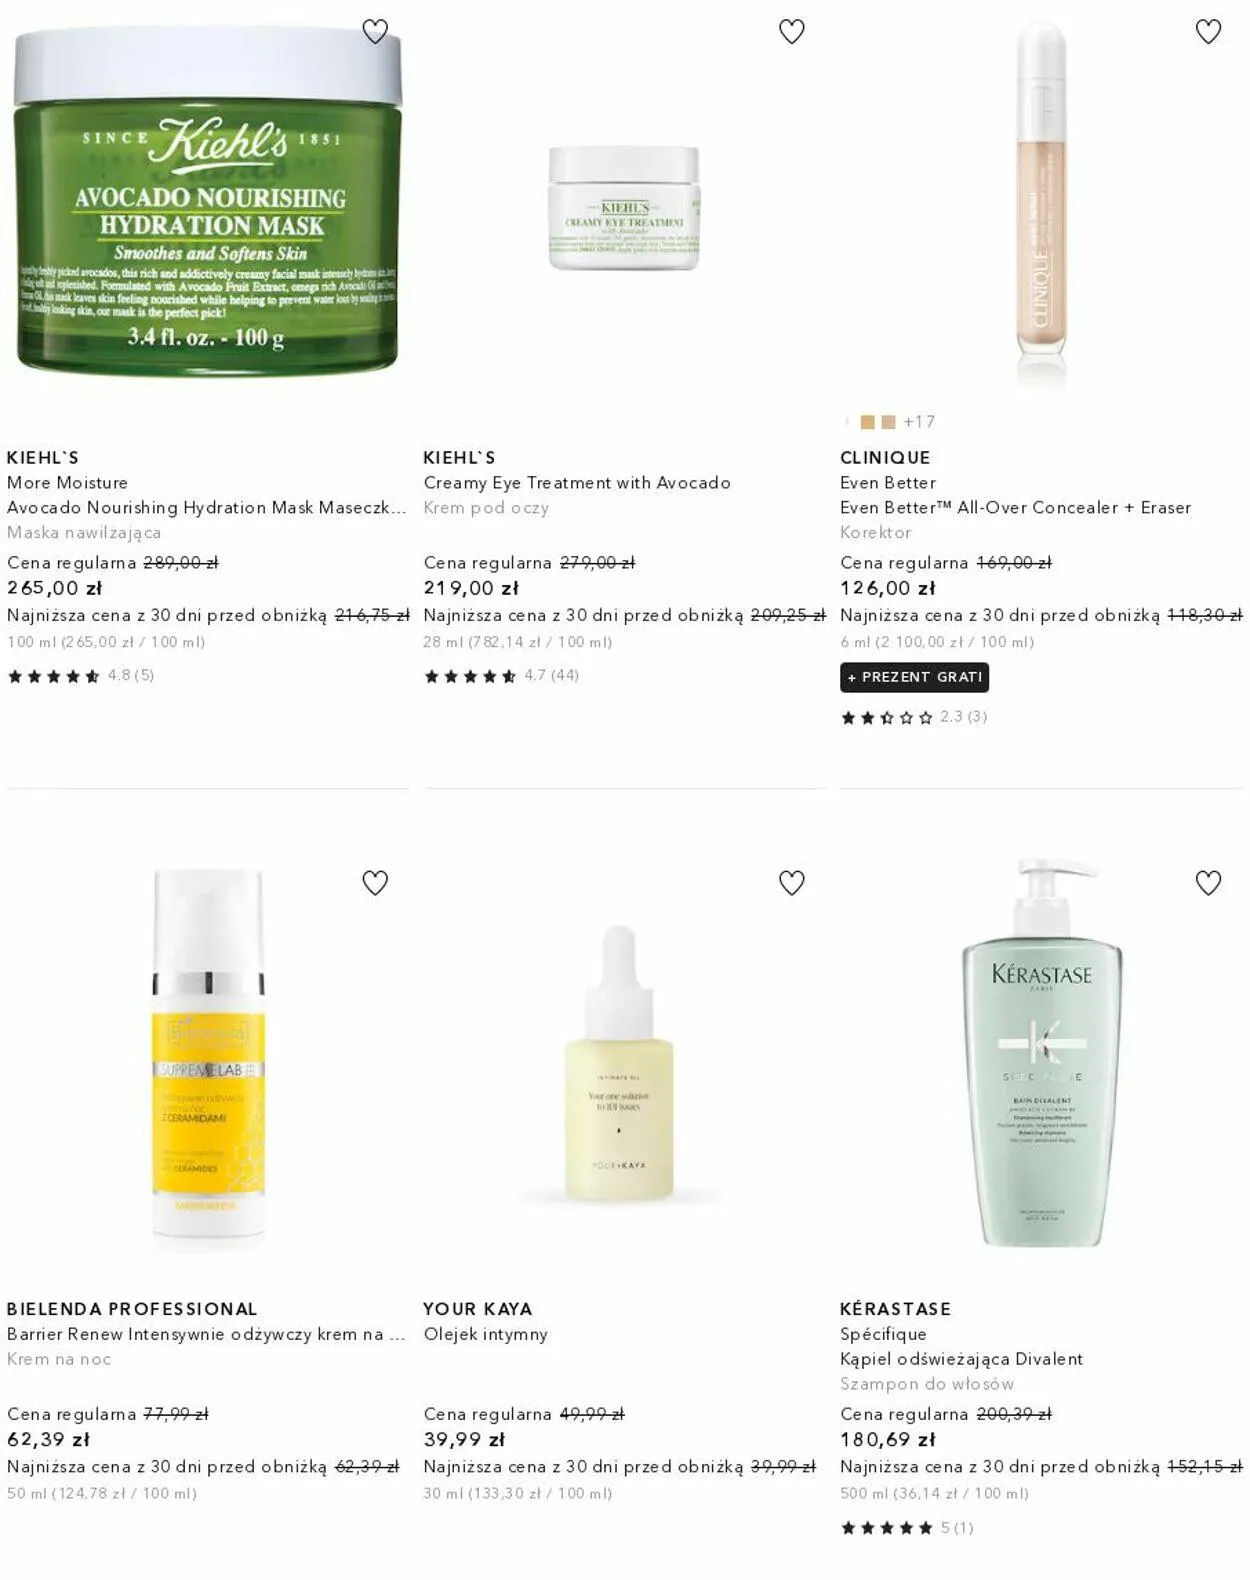This screenshot has height=1580, width=1250.
Task: Select the darker beige concealer shade swatch
Action: [x=888, y=422]
